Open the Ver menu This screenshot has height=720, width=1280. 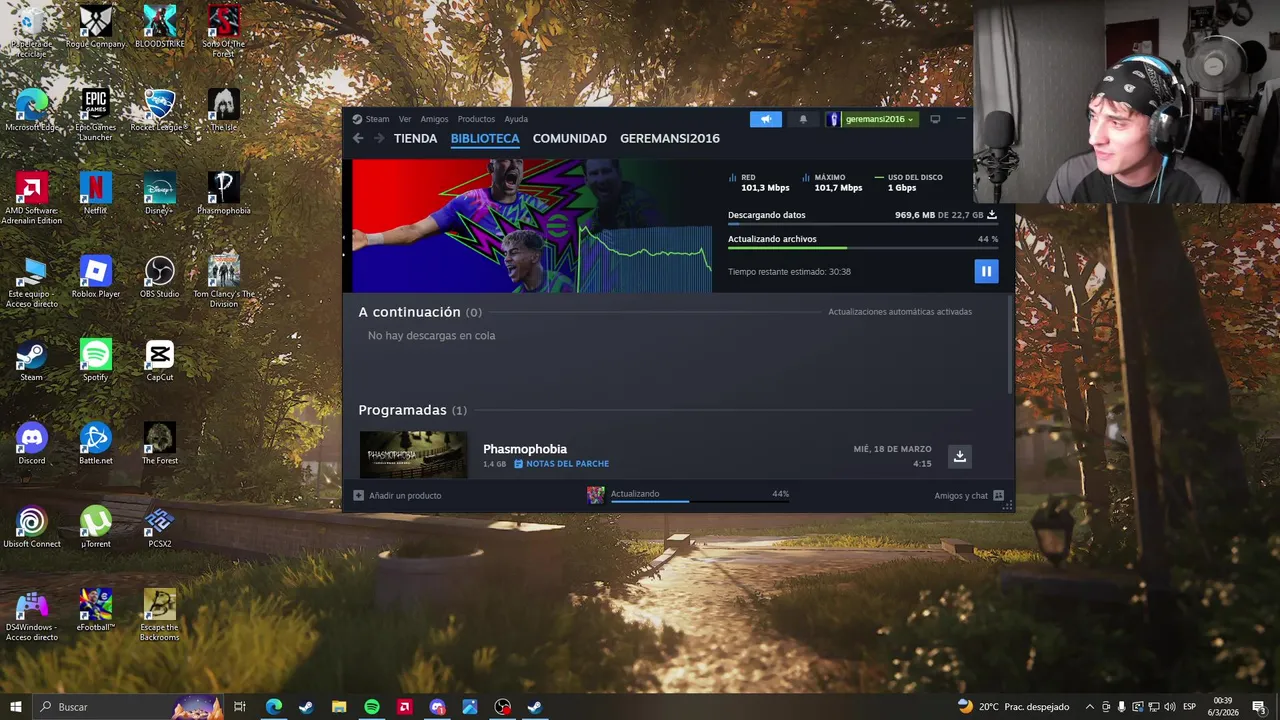[x=405, y=119]
